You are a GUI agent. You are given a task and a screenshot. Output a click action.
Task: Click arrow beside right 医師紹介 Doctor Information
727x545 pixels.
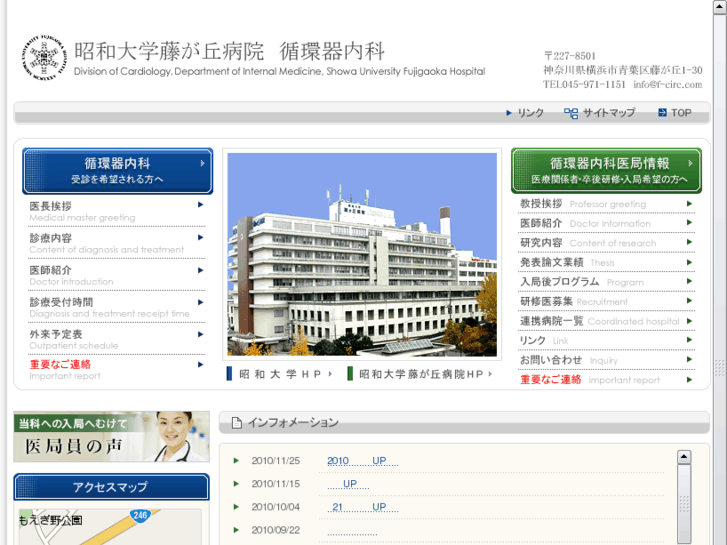click(x=689, y=223)
